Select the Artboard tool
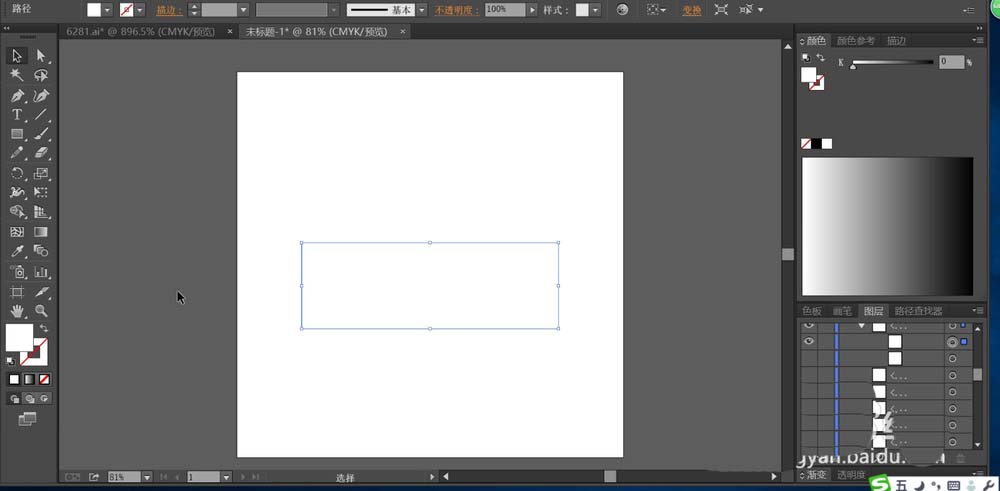Screen dimensions: 1000x491 coord(17,292)
